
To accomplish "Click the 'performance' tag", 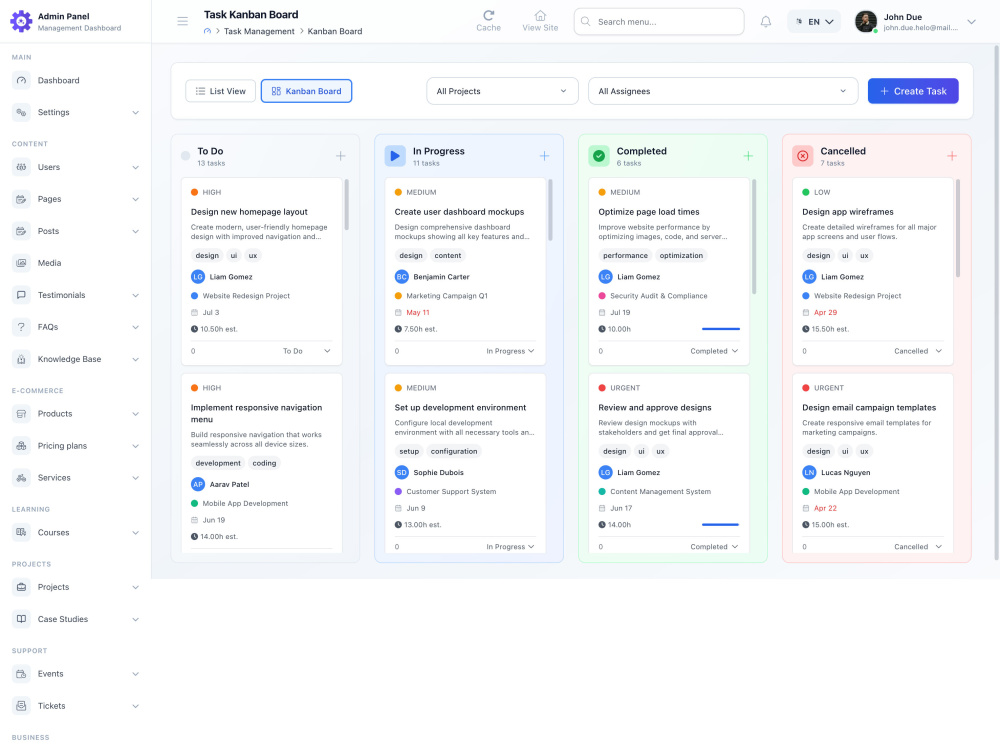I will point(625,256).
